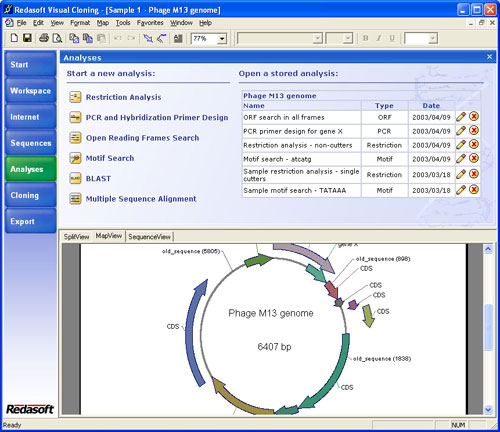Switch to the MapView tab
Image resolution: width=500 pixels, height=432 pixels.
pos(109,236)
